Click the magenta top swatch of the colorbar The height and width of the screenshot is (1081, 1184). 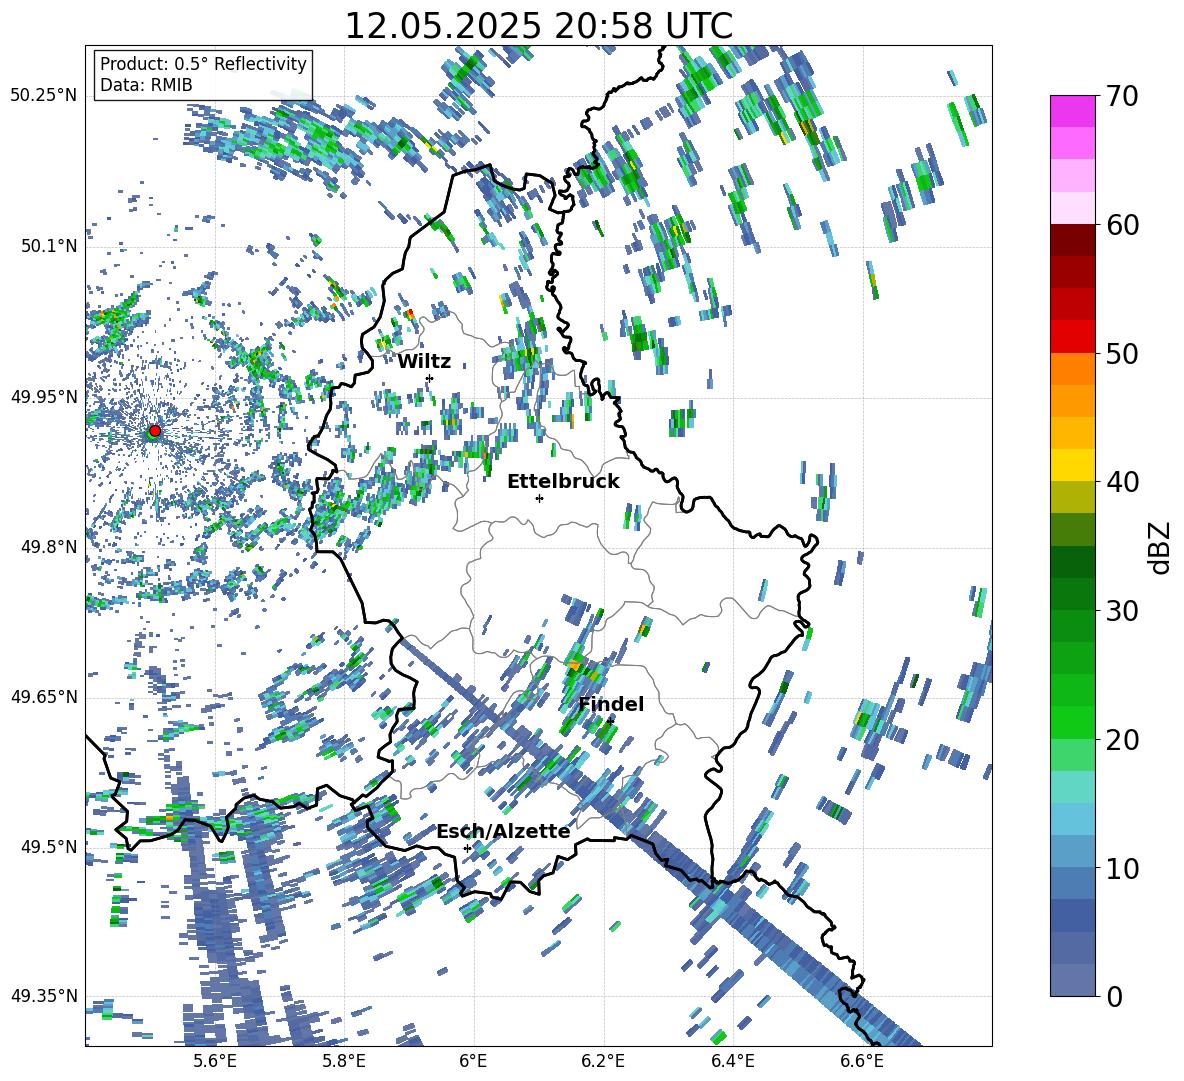point(1073,111)
